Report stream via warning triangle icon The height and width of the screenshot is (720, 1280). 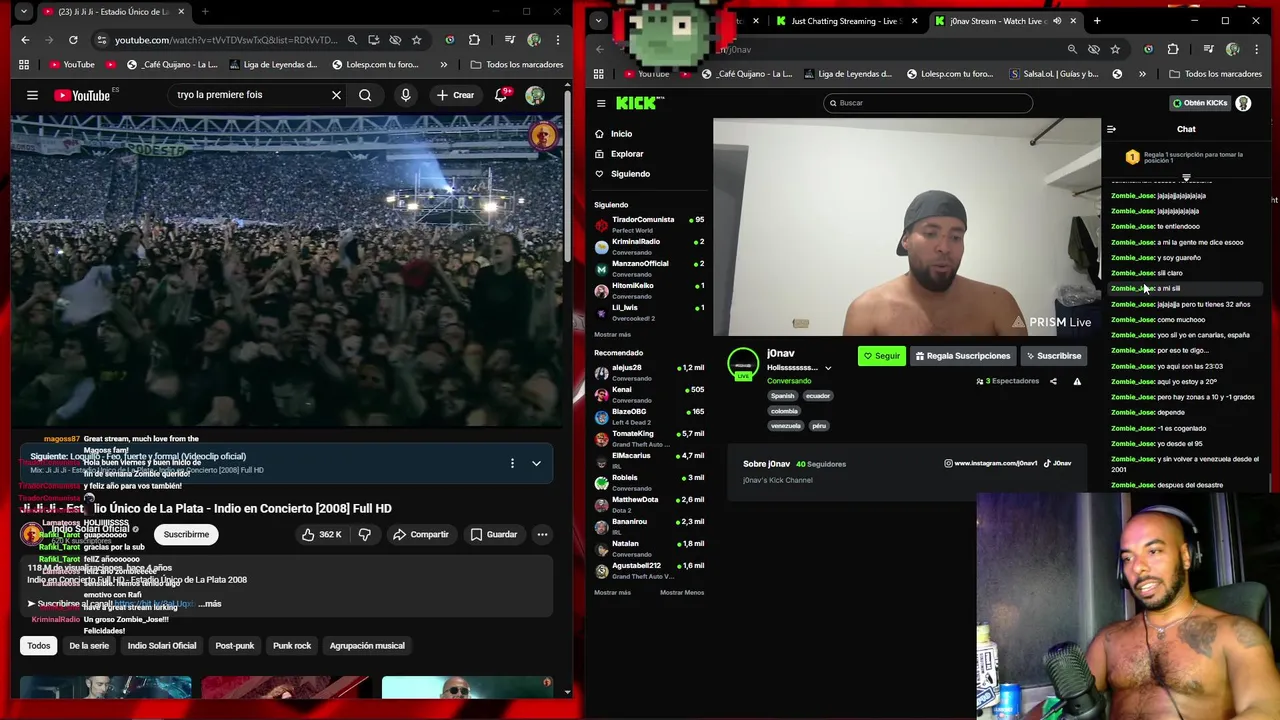[x=1077, y=381]
